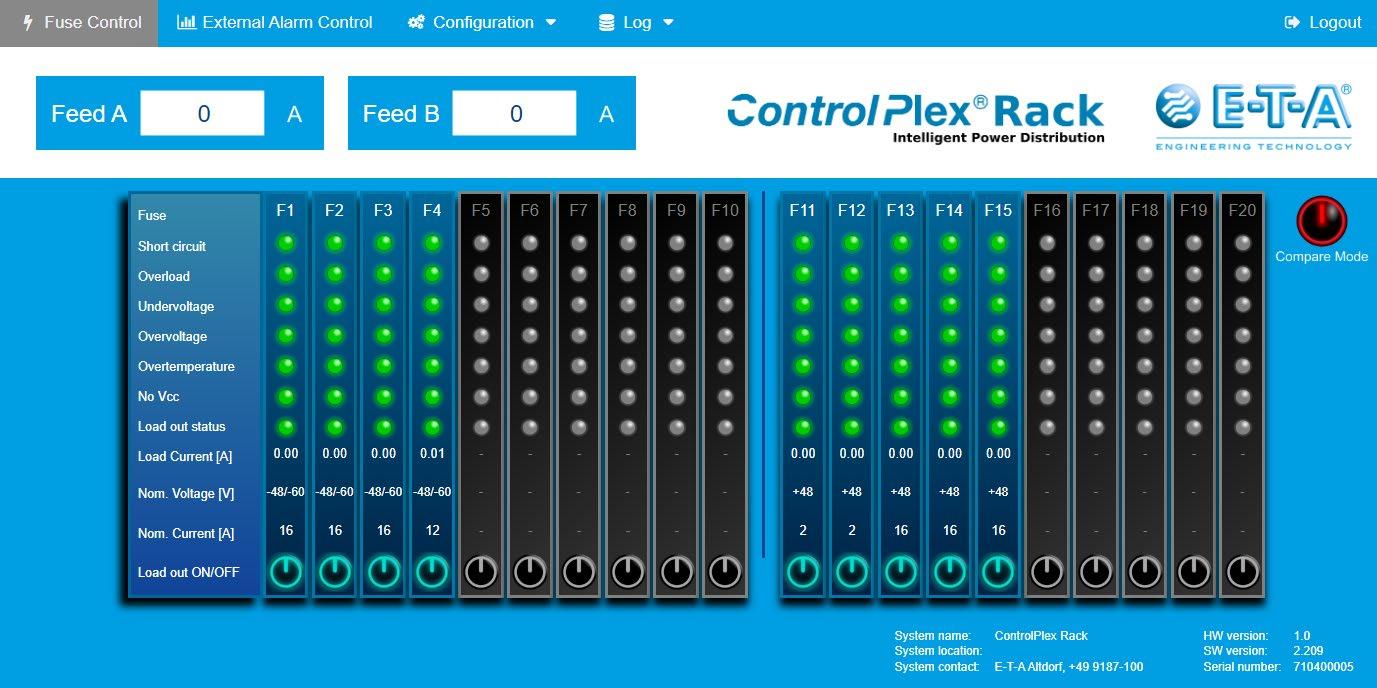
Task: Click F3 Overvoltage green LED
Action: tap(384, 335)
